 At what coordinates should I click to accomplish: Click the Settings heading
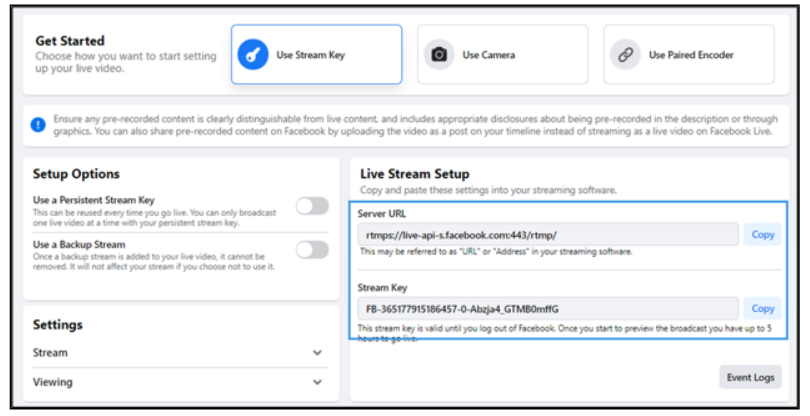coord(58,325)
